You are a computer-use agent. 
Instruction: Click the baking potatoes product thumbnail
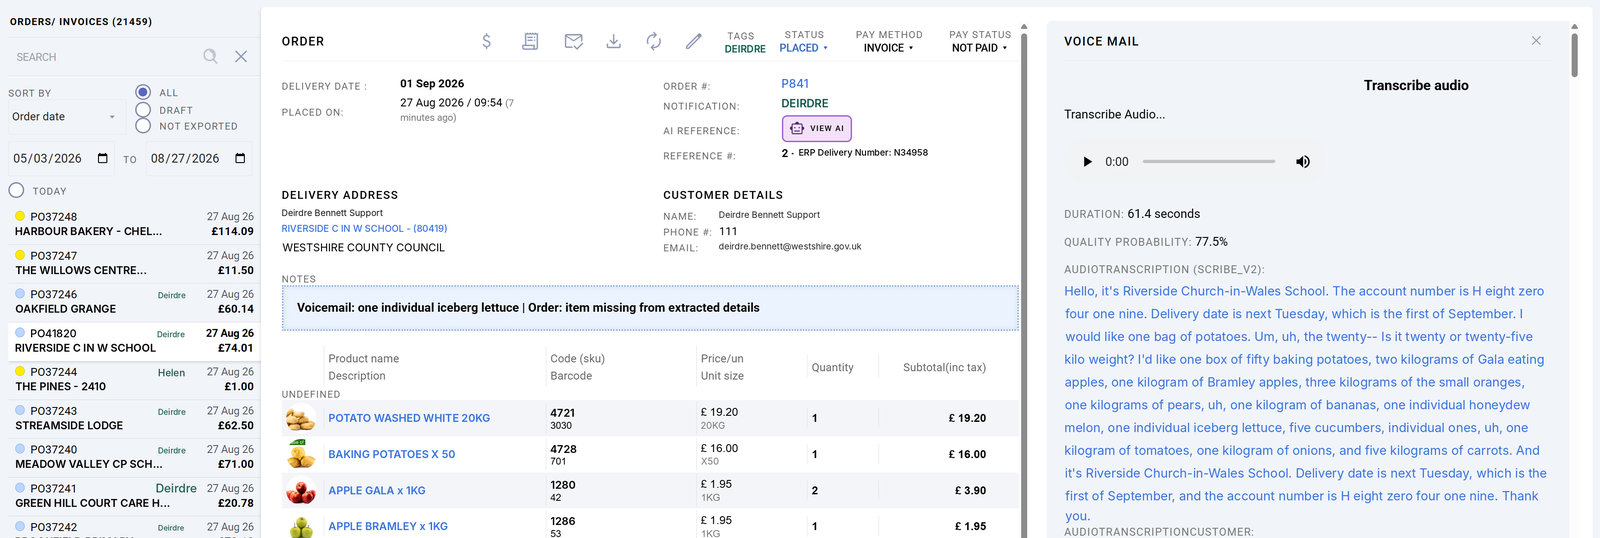tap(300, 454)
